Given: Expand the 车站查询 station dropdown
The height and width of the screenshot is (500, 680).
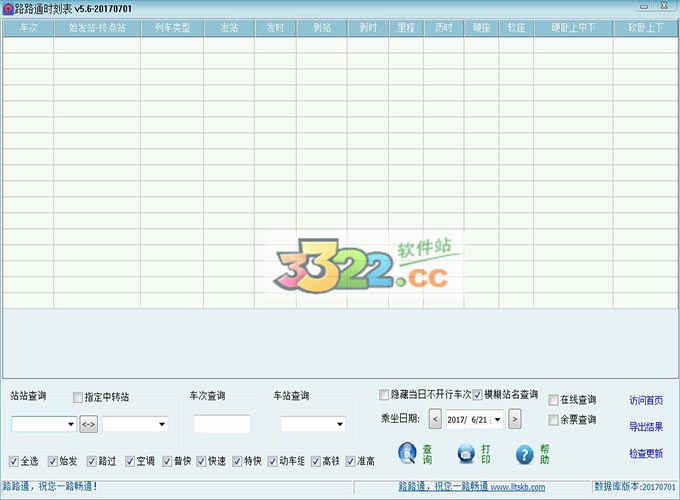Looking at the screenshot, I should 339,424.
